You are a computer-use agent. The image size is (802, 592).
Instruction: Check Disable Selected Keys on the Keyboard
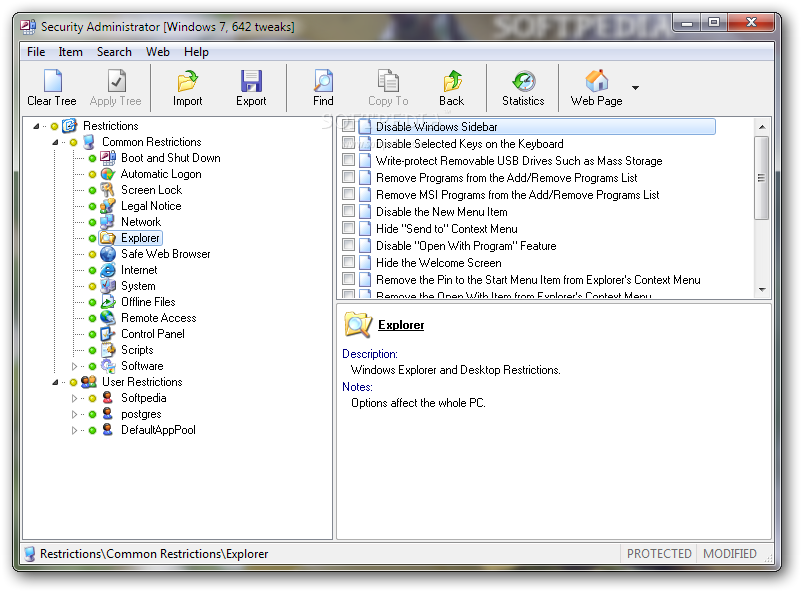point(348,142)
